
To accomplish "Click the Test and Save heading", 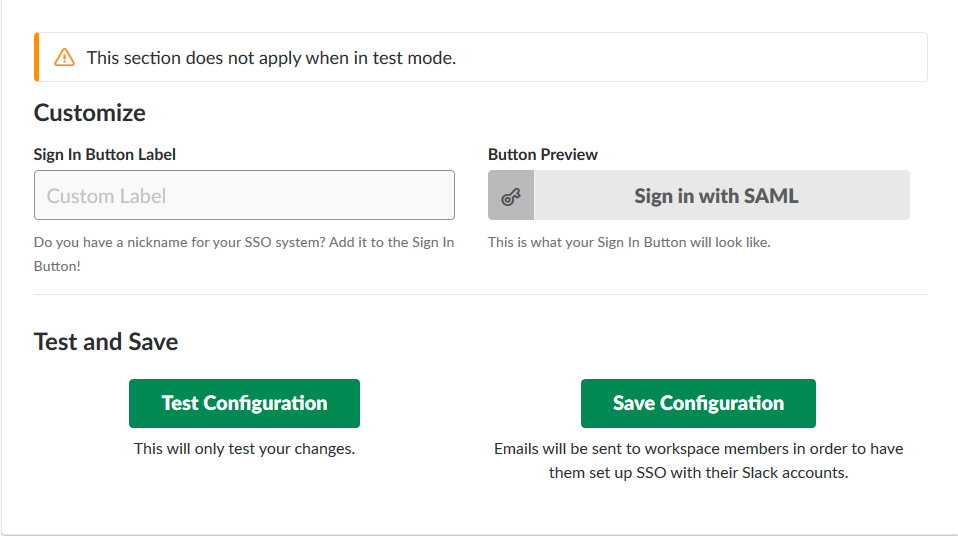I will tap(106, 342).
